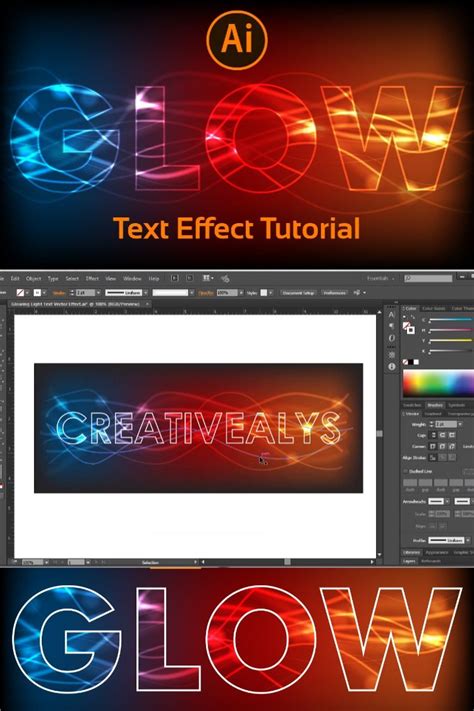Open the Effect menu
The height and width of the screenshot is (711, 474).
coord(92,278)
